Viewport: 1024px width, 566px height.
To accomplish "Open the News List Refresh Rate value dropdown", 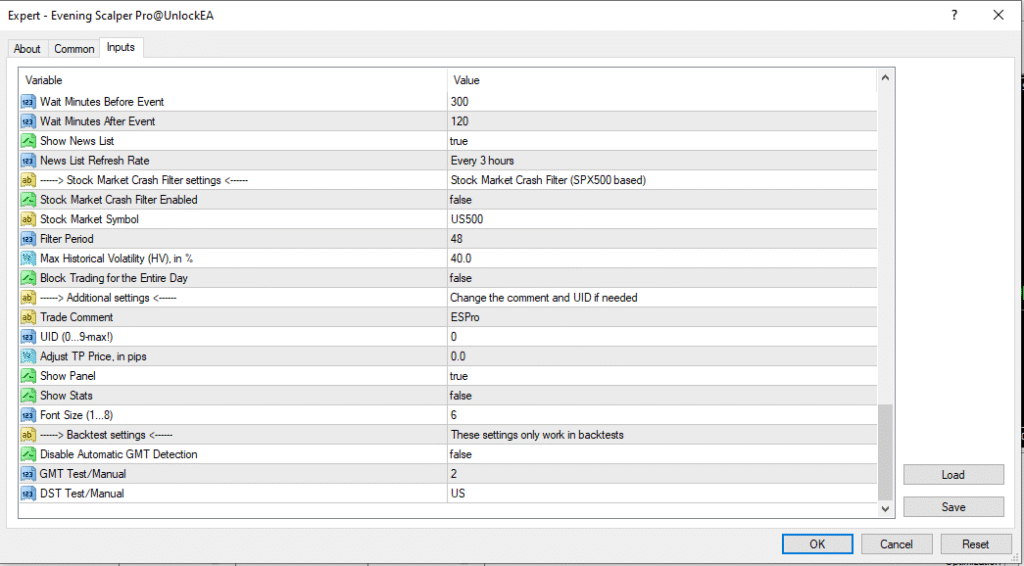I will click(660, 161).
